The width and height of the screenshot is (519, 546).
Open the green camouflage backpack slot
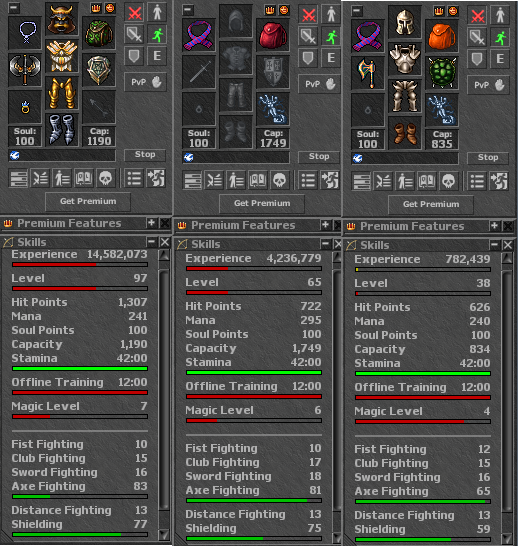(99, 33)
